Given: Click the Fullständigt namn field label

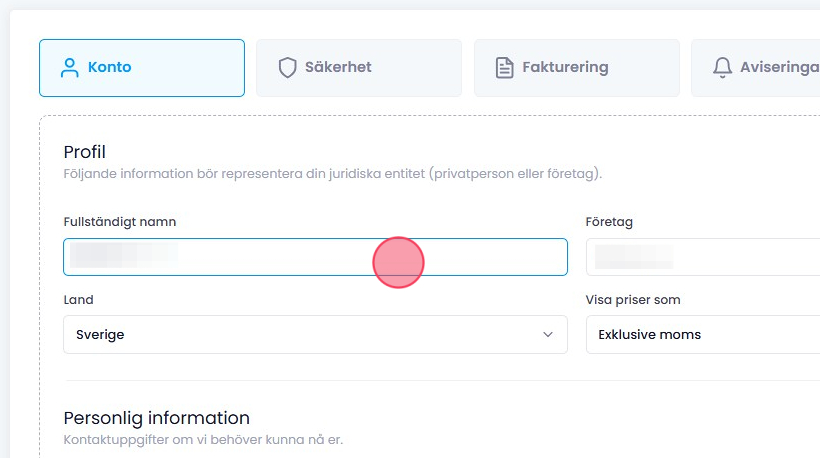Looking at the screenshot, I should tap(120, 222).
